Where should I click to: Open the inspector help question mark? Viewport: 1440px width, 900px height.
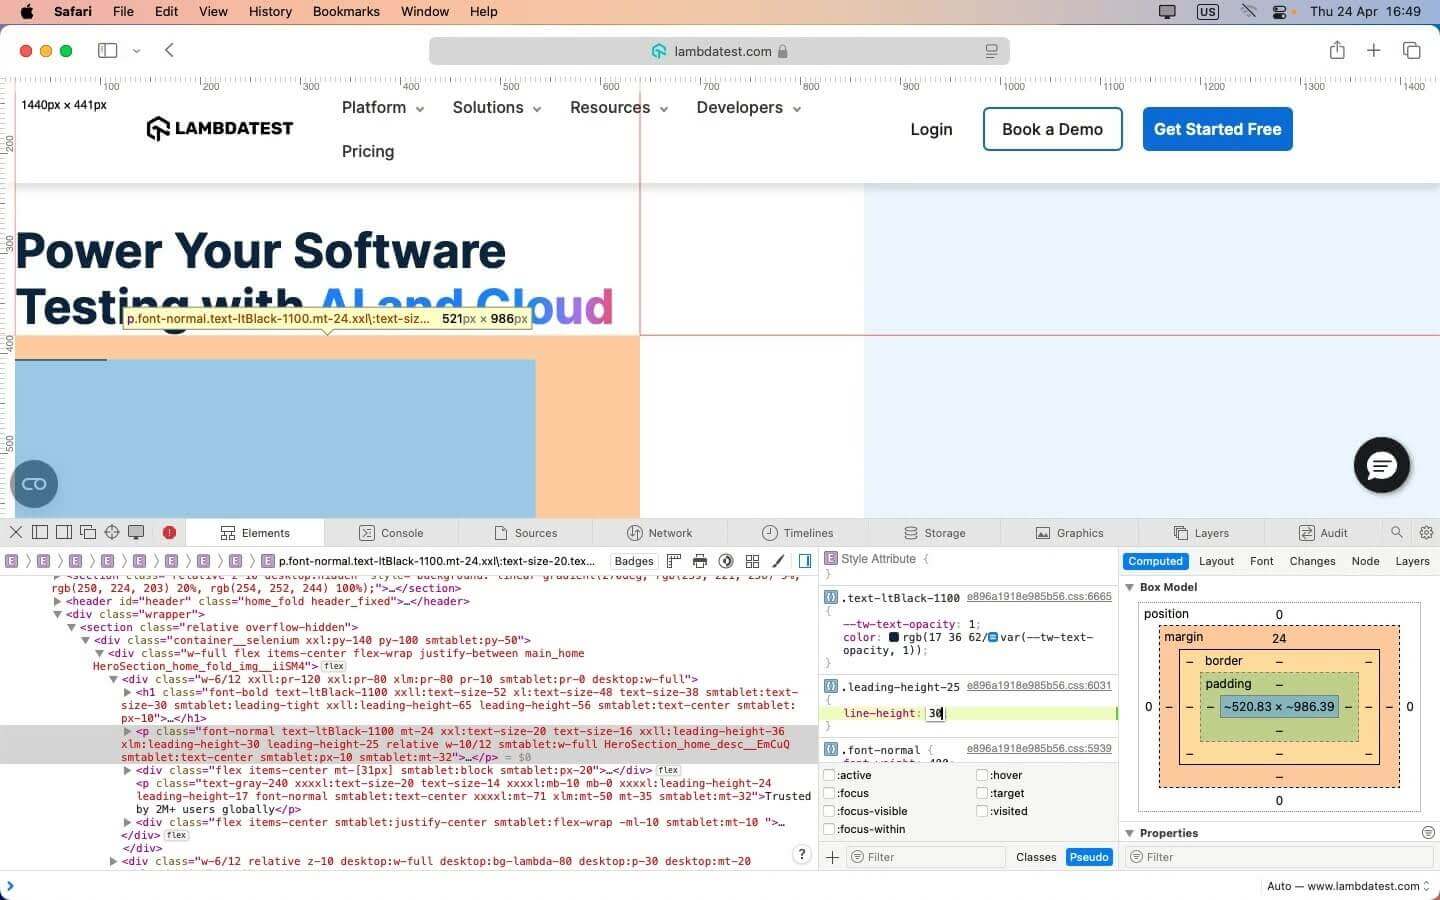tap(801, 855)
